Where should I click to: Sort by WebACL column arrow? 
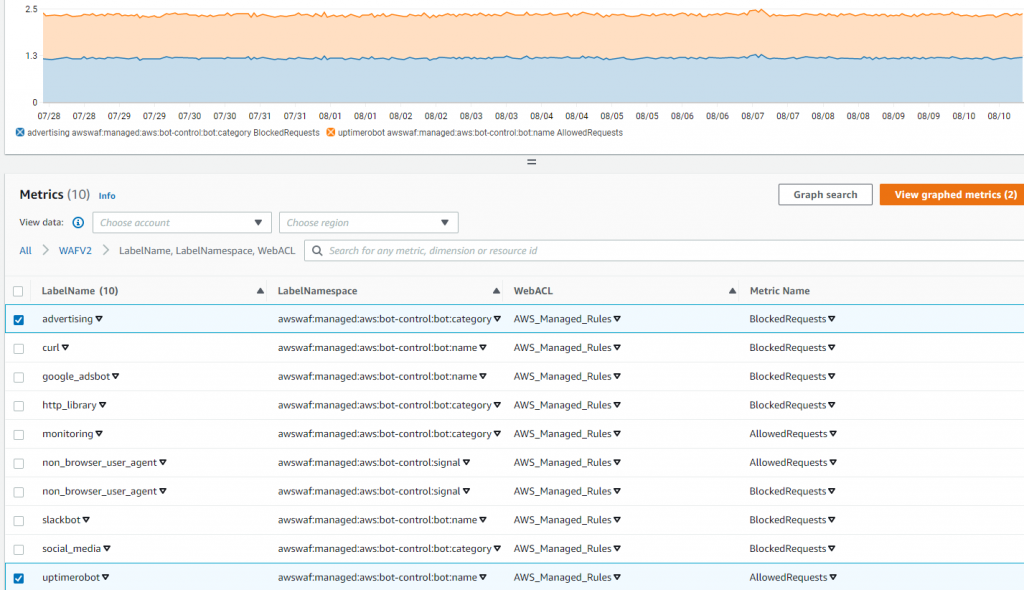tap(732, 291)
